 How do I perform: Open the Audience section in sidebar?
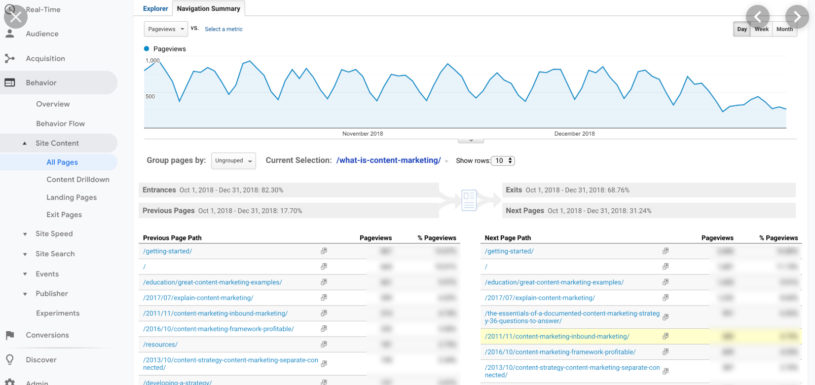(x=42, y=34)
